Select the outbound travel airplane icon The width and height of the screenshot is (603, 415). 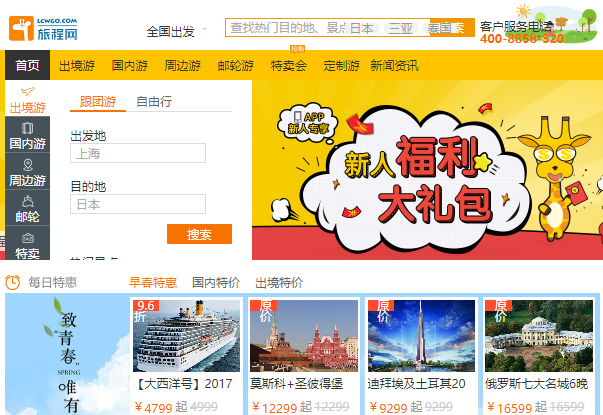[28, 91]
